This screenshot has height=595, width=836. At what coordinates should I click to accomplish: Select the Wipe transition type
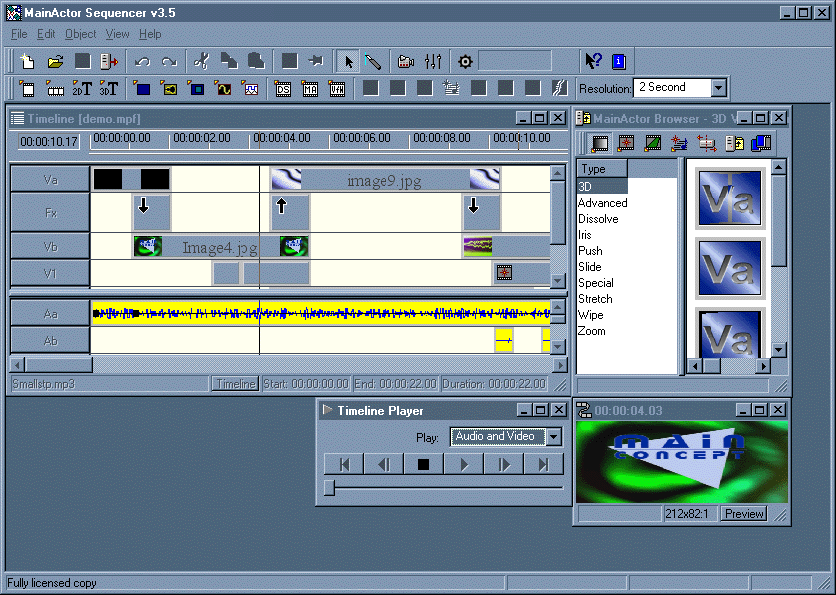pyautogui.click(x=590, y=315)
